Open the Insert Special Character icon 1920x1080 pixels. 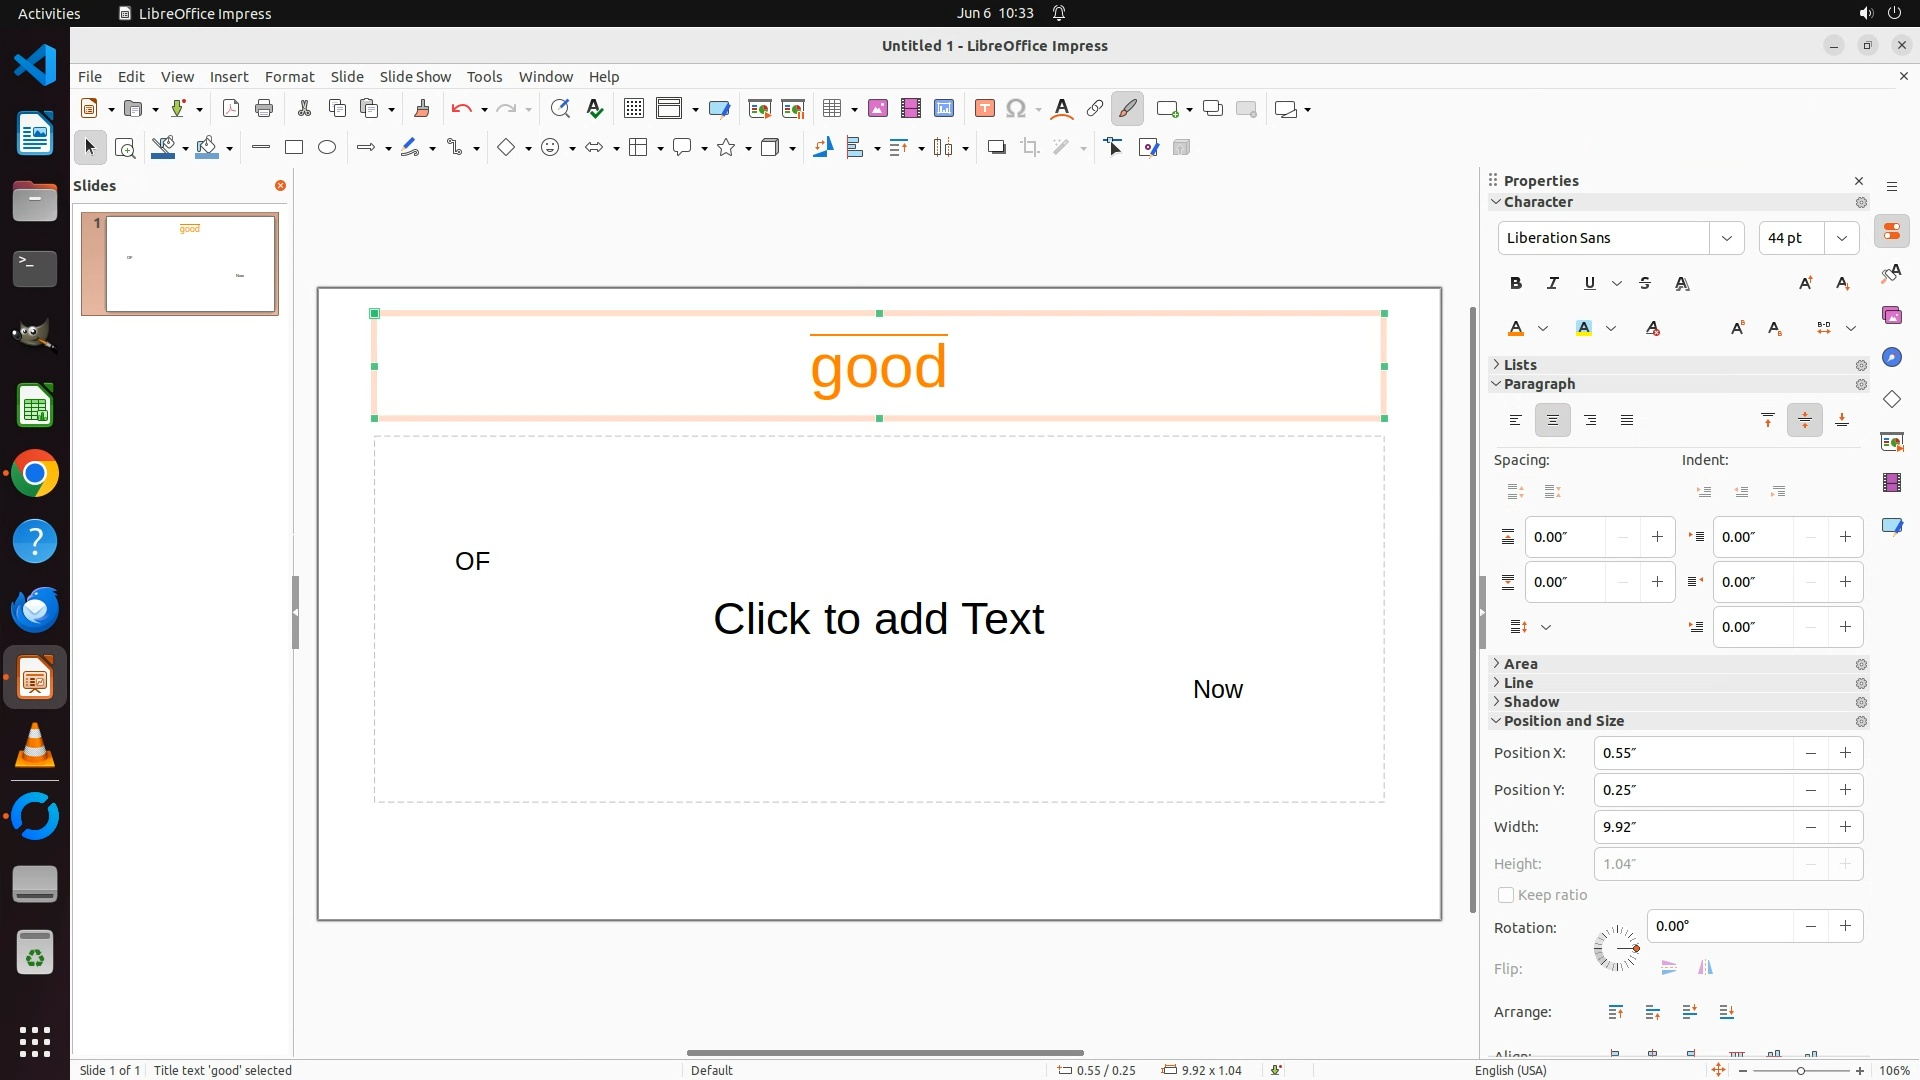[x=1016, y=108]
